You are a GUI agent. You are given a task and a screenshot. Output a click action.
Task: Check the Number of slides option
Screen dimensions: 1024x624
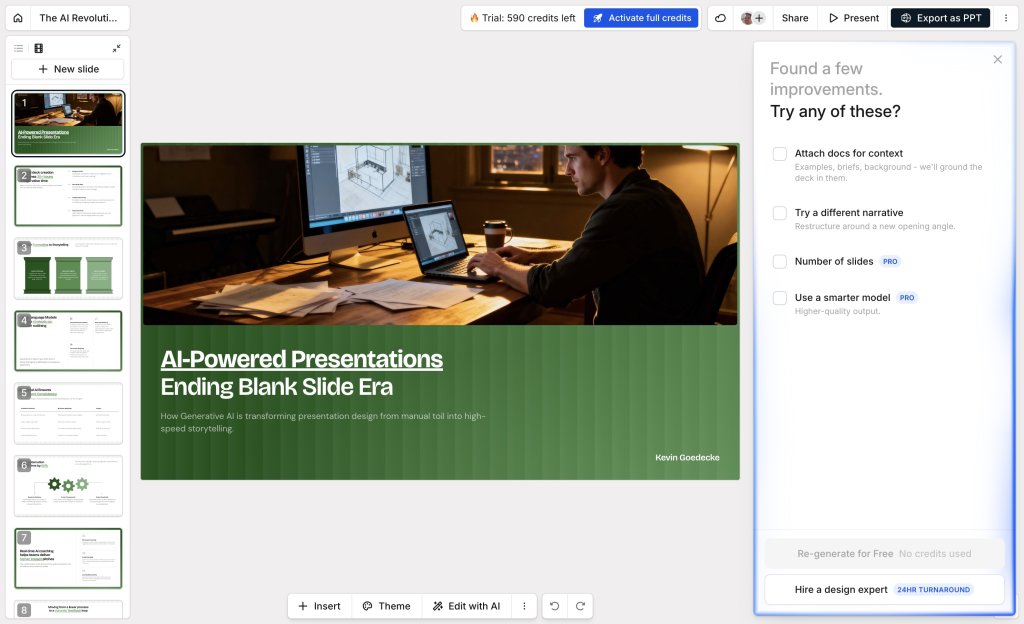[780, 262]
